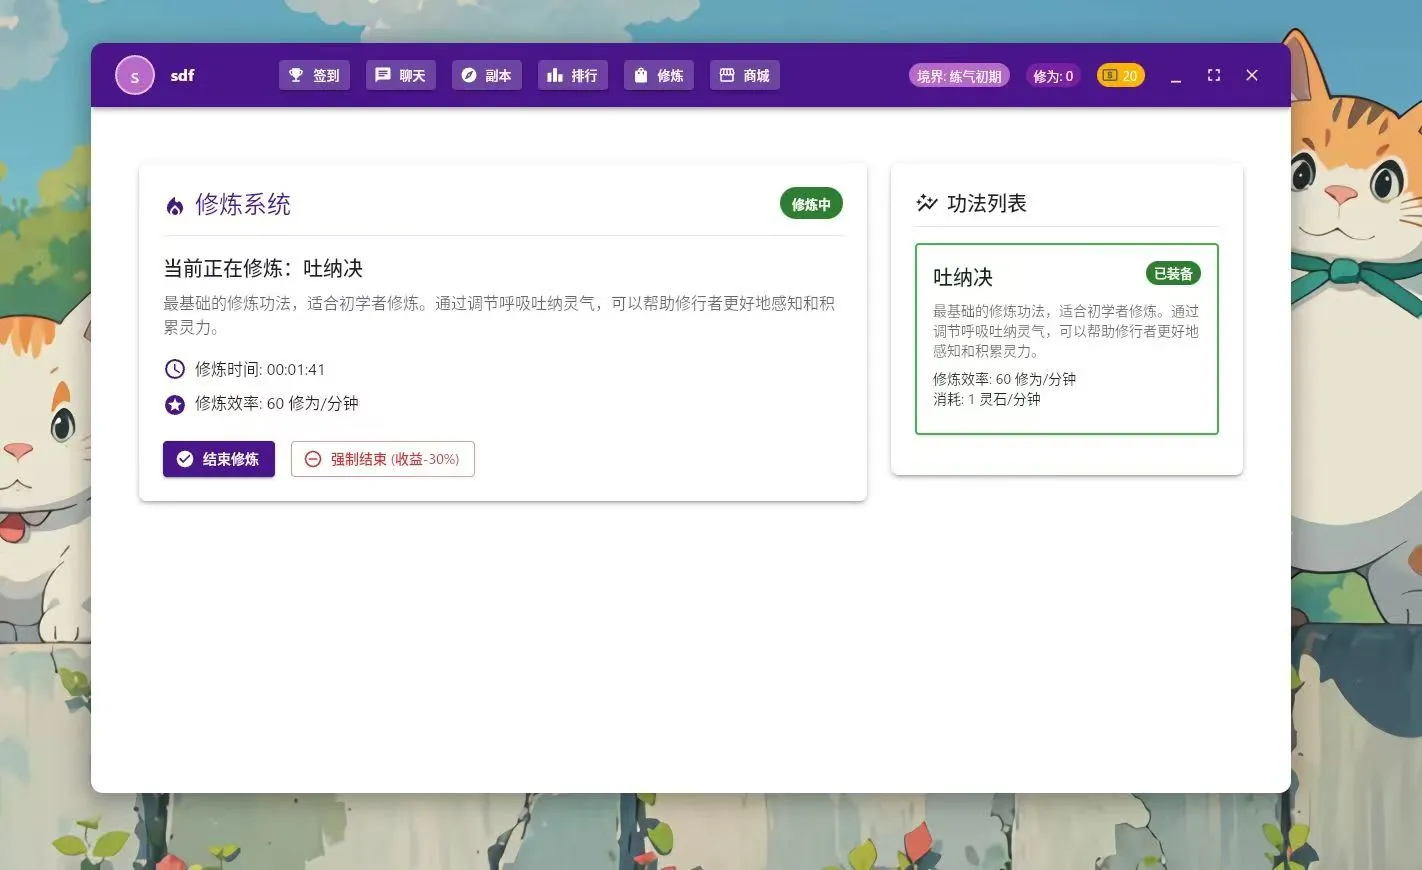
Task: Click the clock icon next to 修炼时间
Action: click(x=175, y=369)
